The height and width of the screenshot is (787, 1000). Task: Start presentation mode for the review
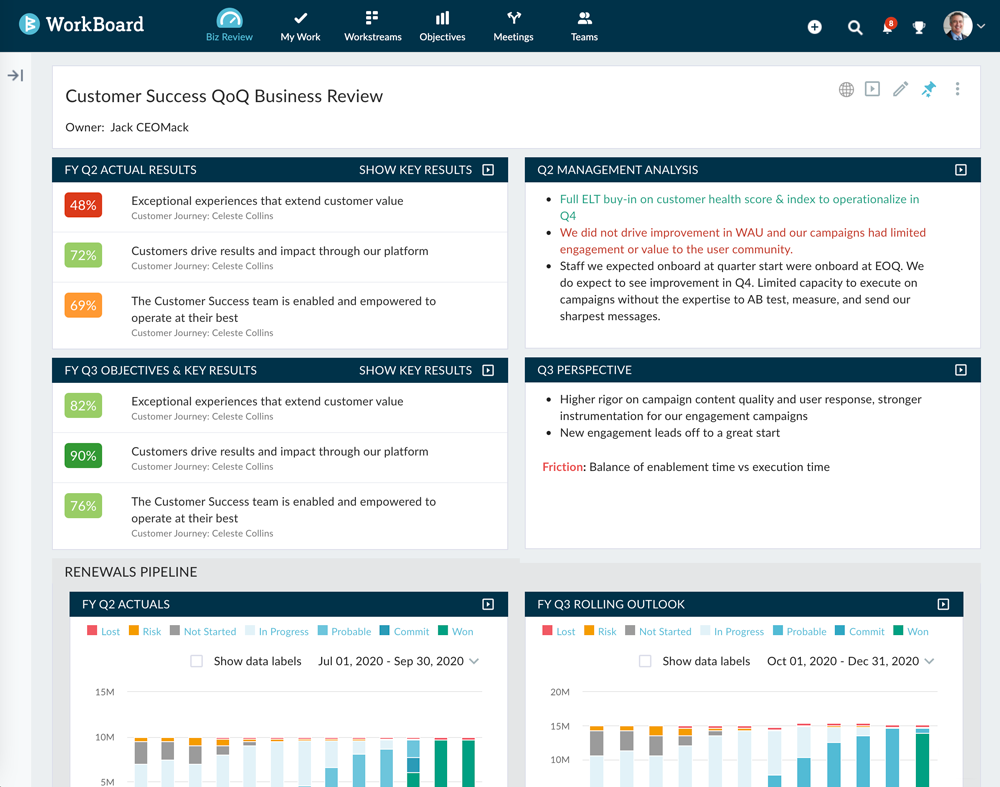pos(872,89)
